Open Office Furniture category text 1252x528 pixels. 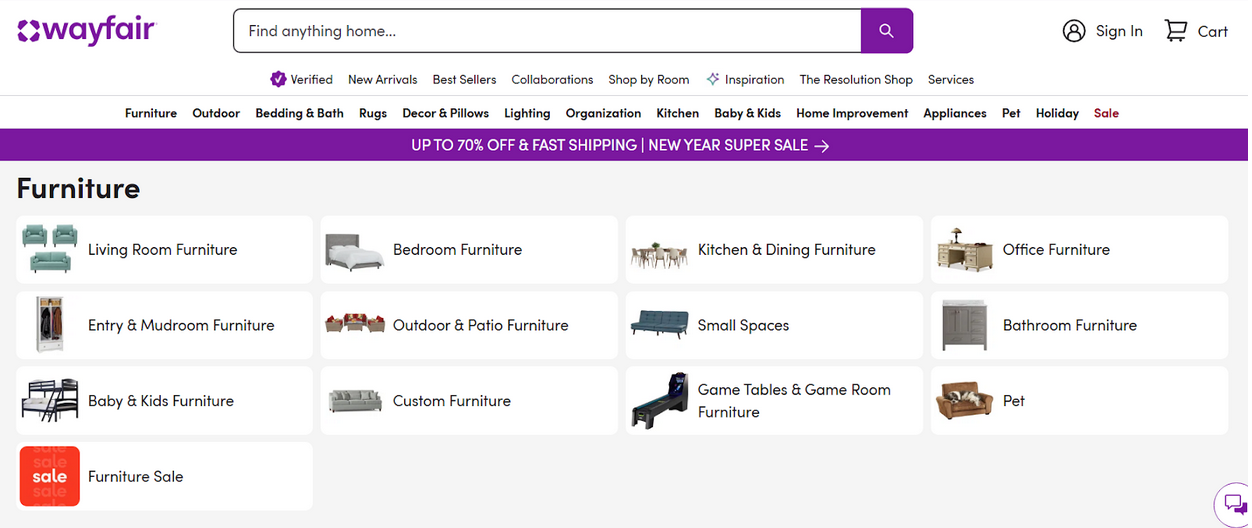pos(1056,250)
